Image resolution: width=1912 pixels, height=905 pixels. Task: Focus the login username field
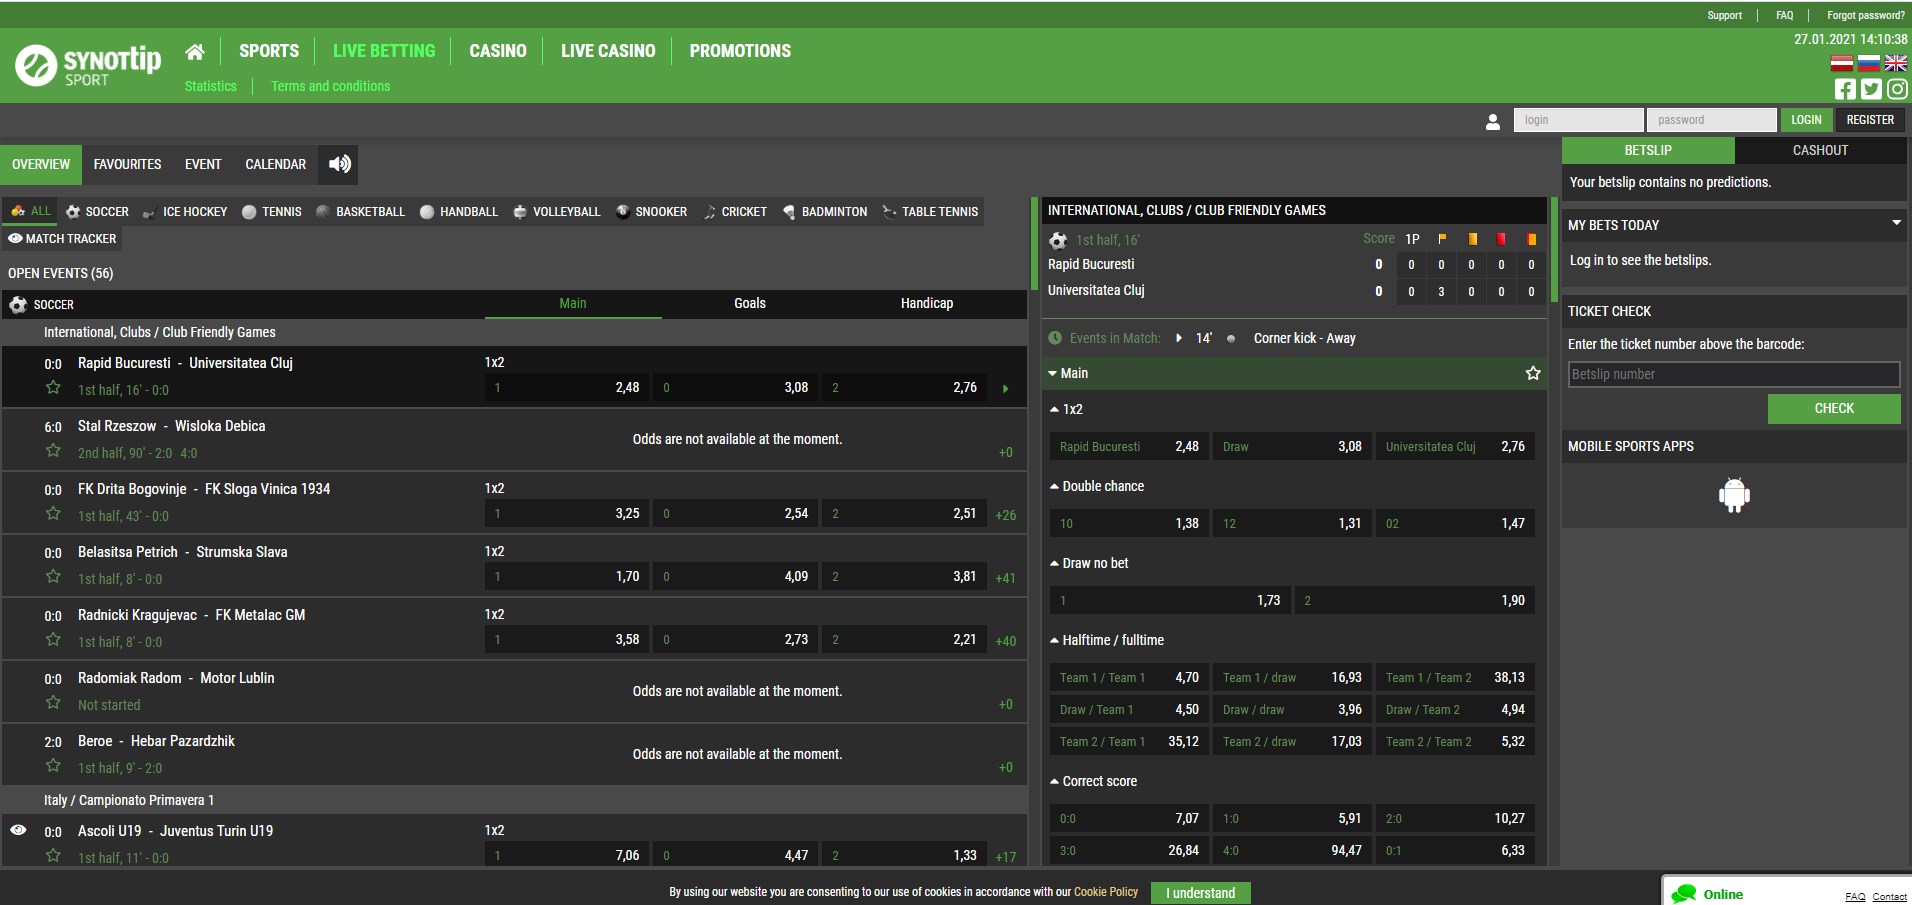pyautogui.click(x=1578, y=120)
